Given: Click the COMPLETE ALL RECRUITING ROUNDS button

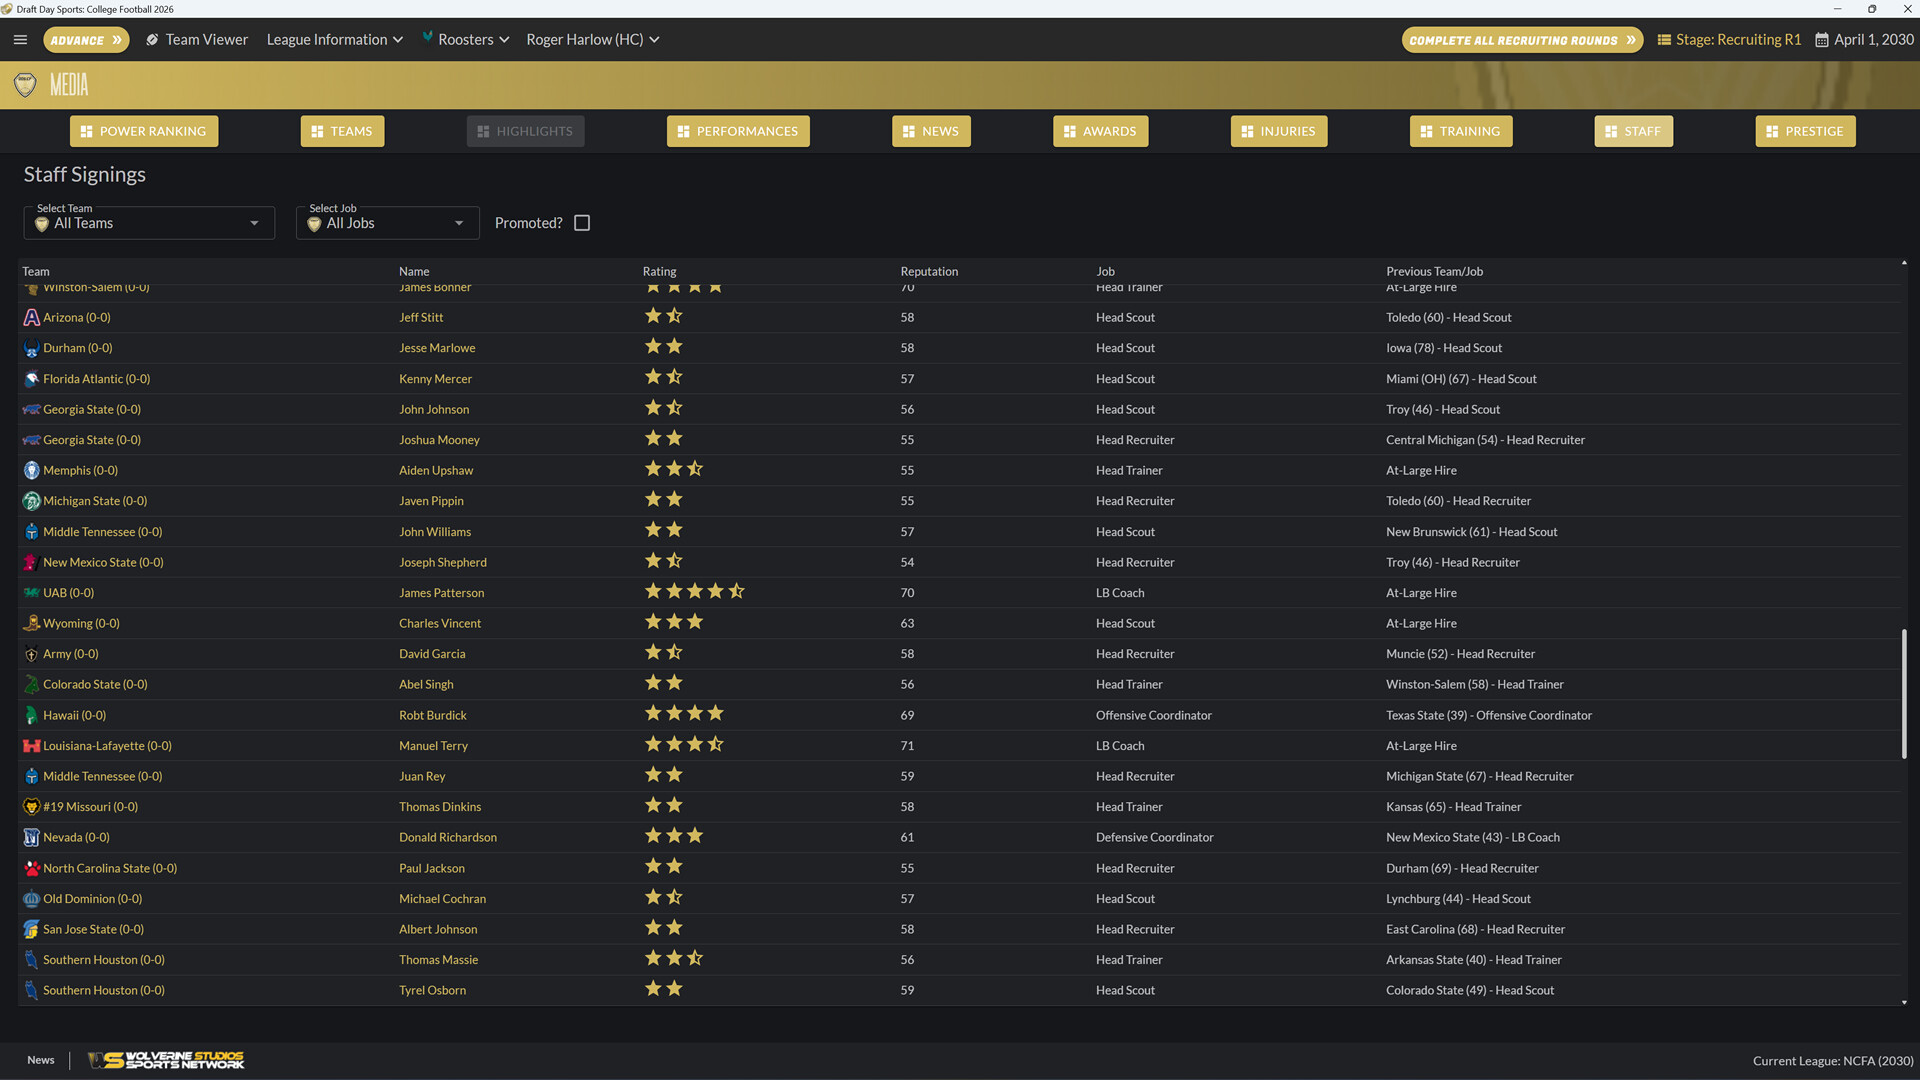Looking at the screenshot, I should coord(1522,39).
